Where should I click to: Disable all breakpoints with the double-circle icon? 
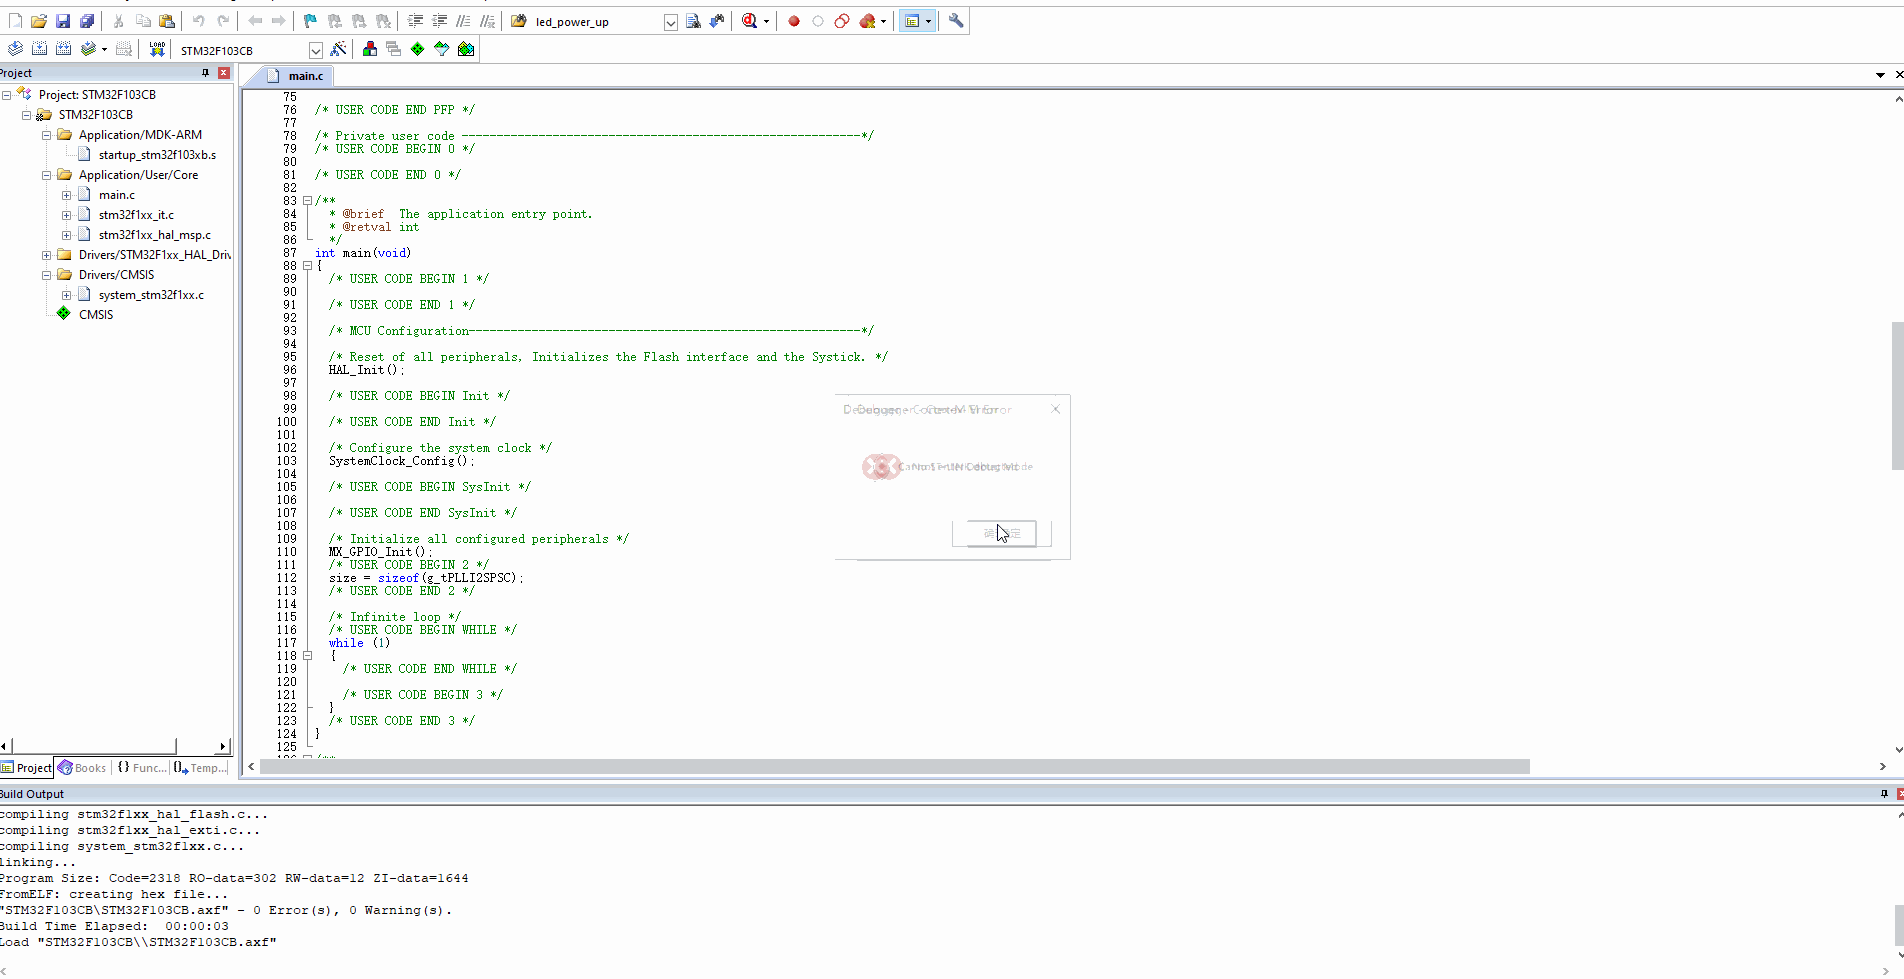(842, 21)
